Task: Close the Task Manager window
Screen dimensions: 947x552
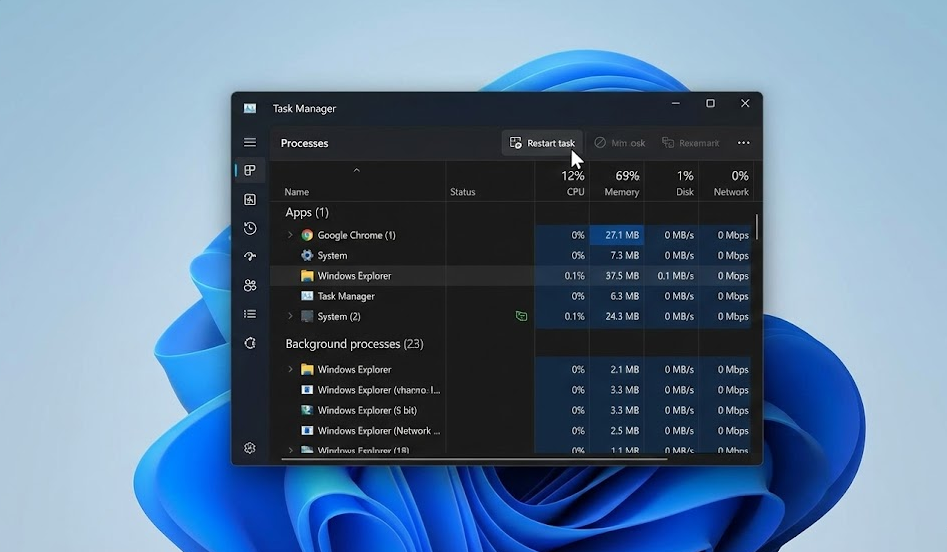Action: (745, 103)
